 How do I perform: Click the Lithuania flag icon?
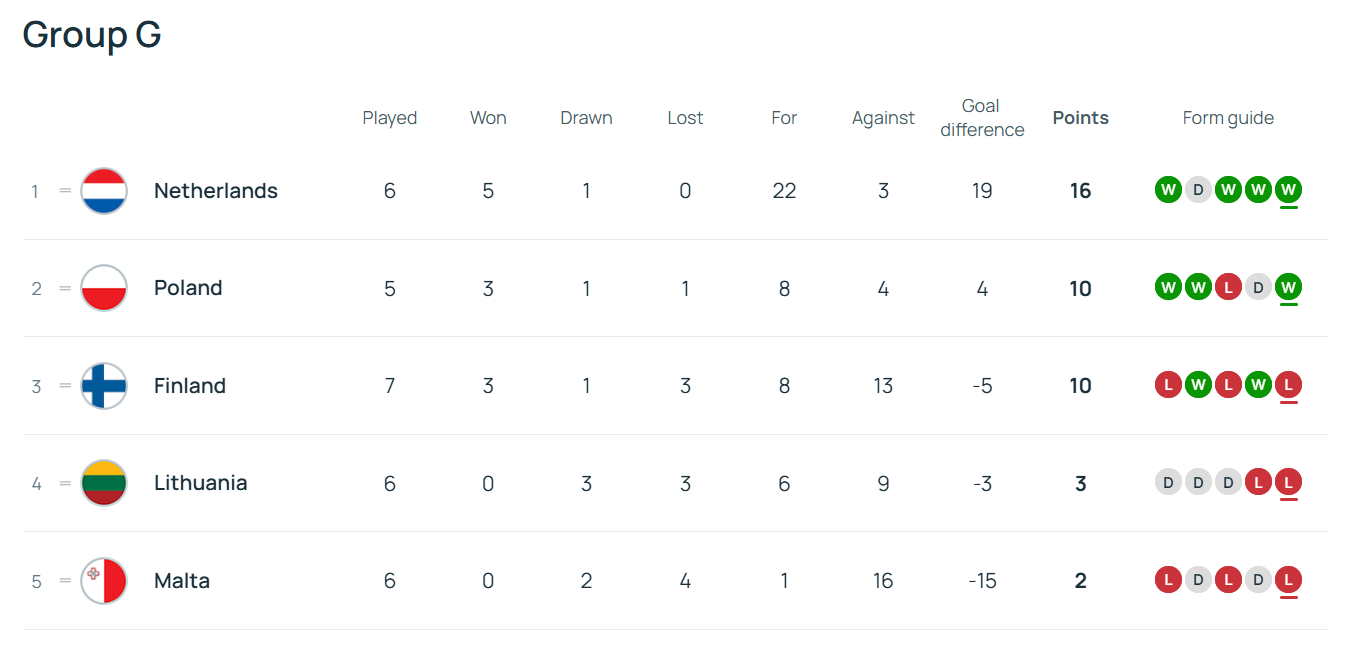(104, 483)
